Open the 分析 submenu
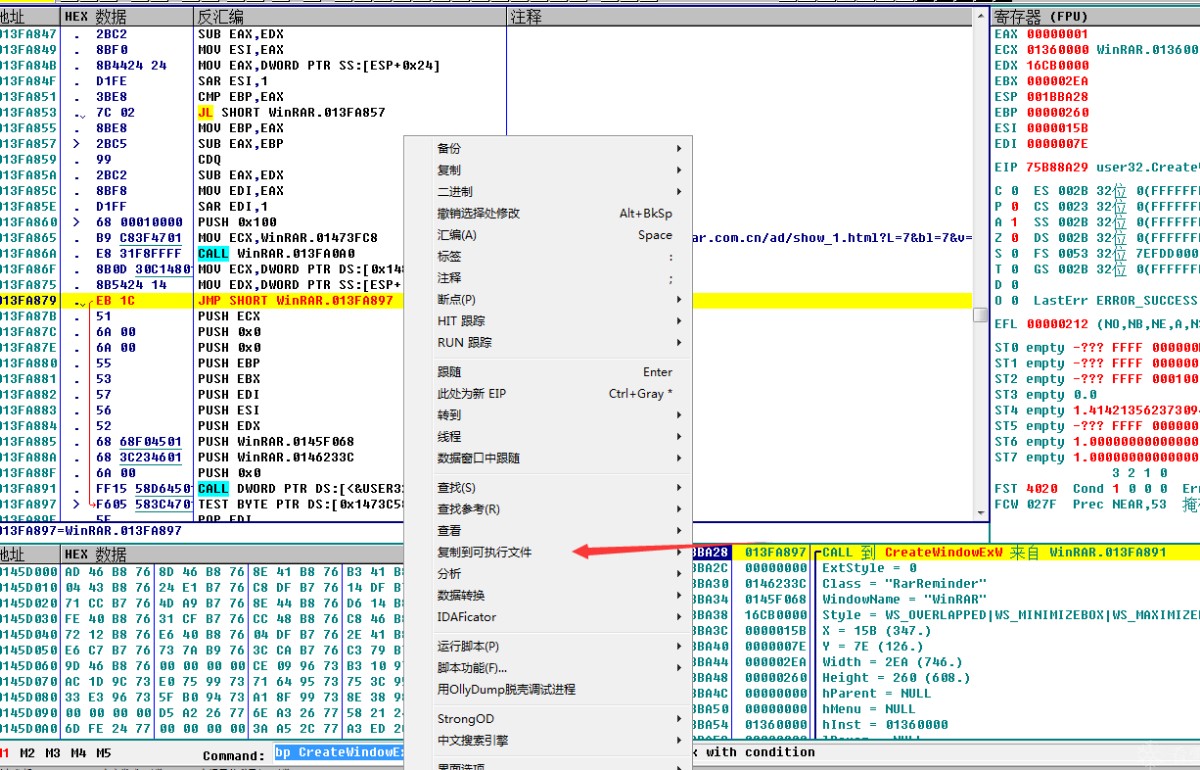1200x770 pixels. (x=548, y=574)
